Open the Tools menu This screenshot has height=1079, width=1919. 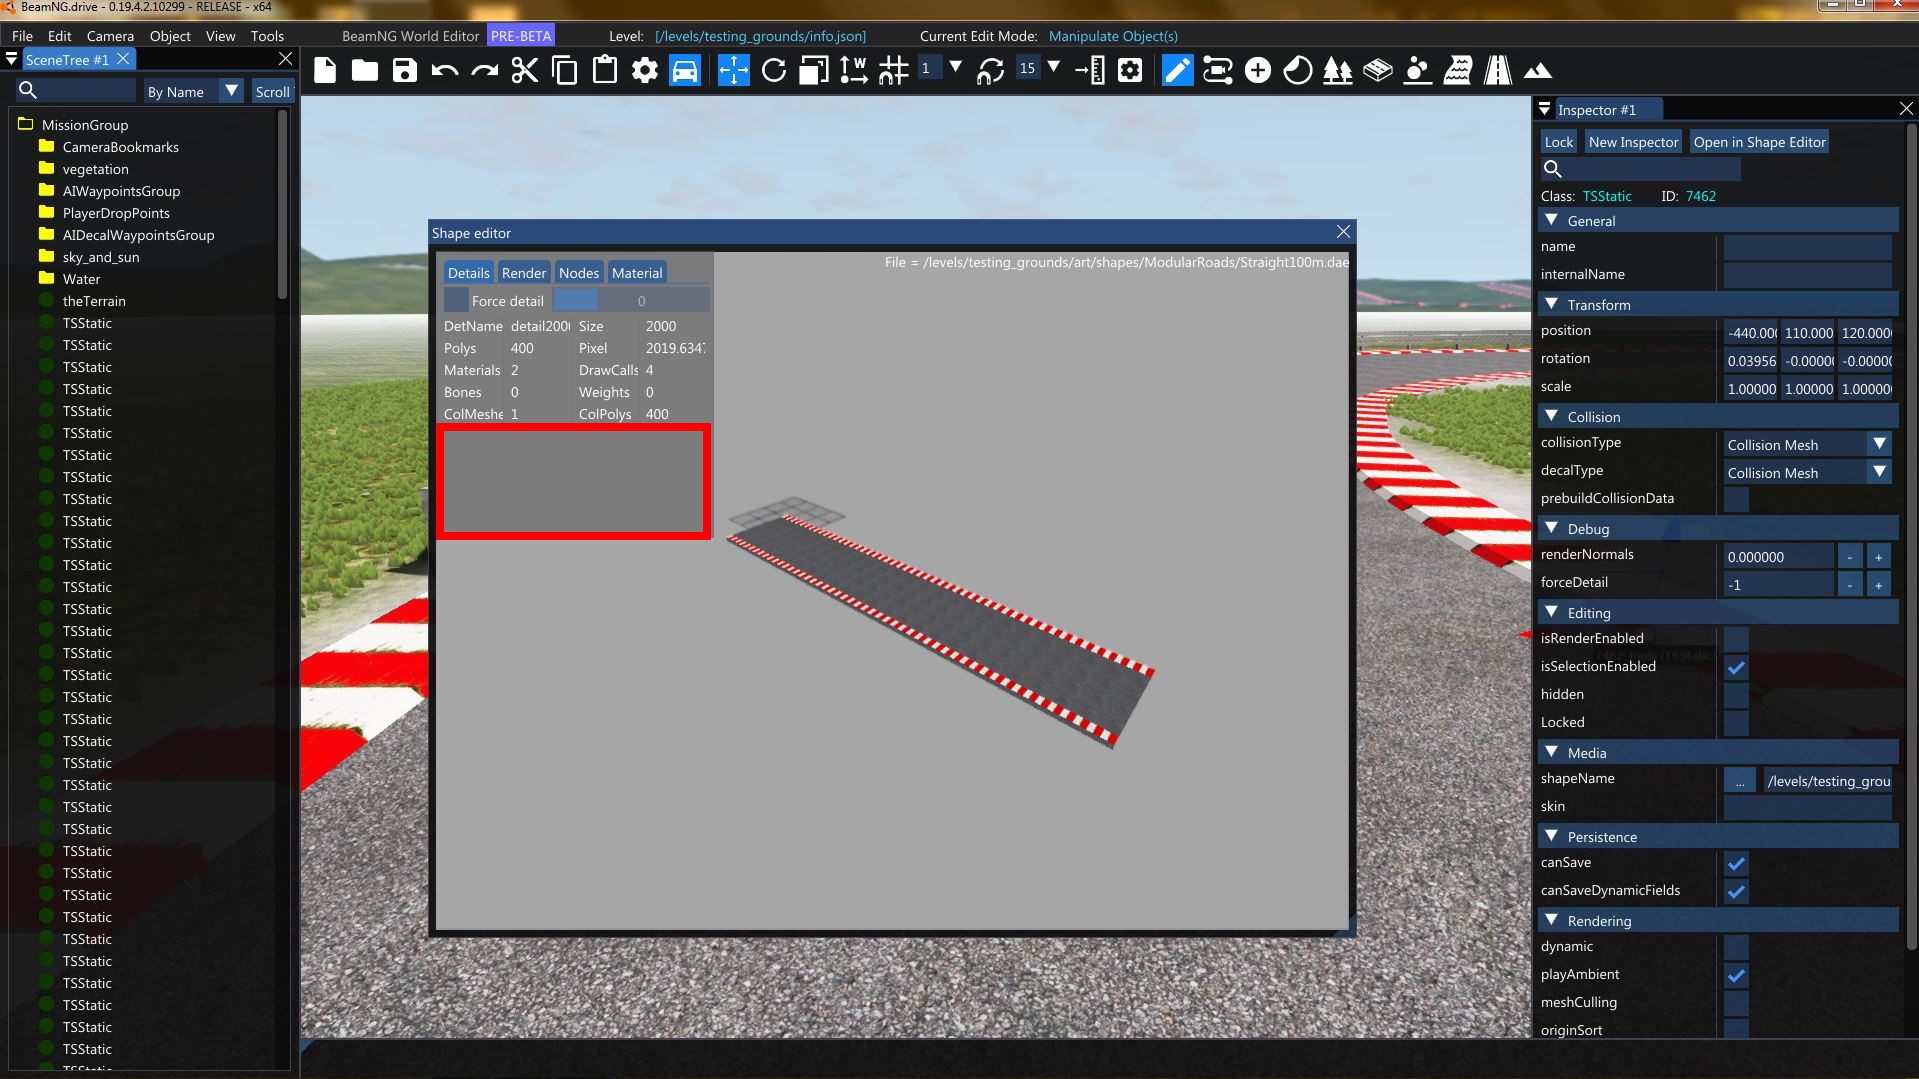coord(267,36)
